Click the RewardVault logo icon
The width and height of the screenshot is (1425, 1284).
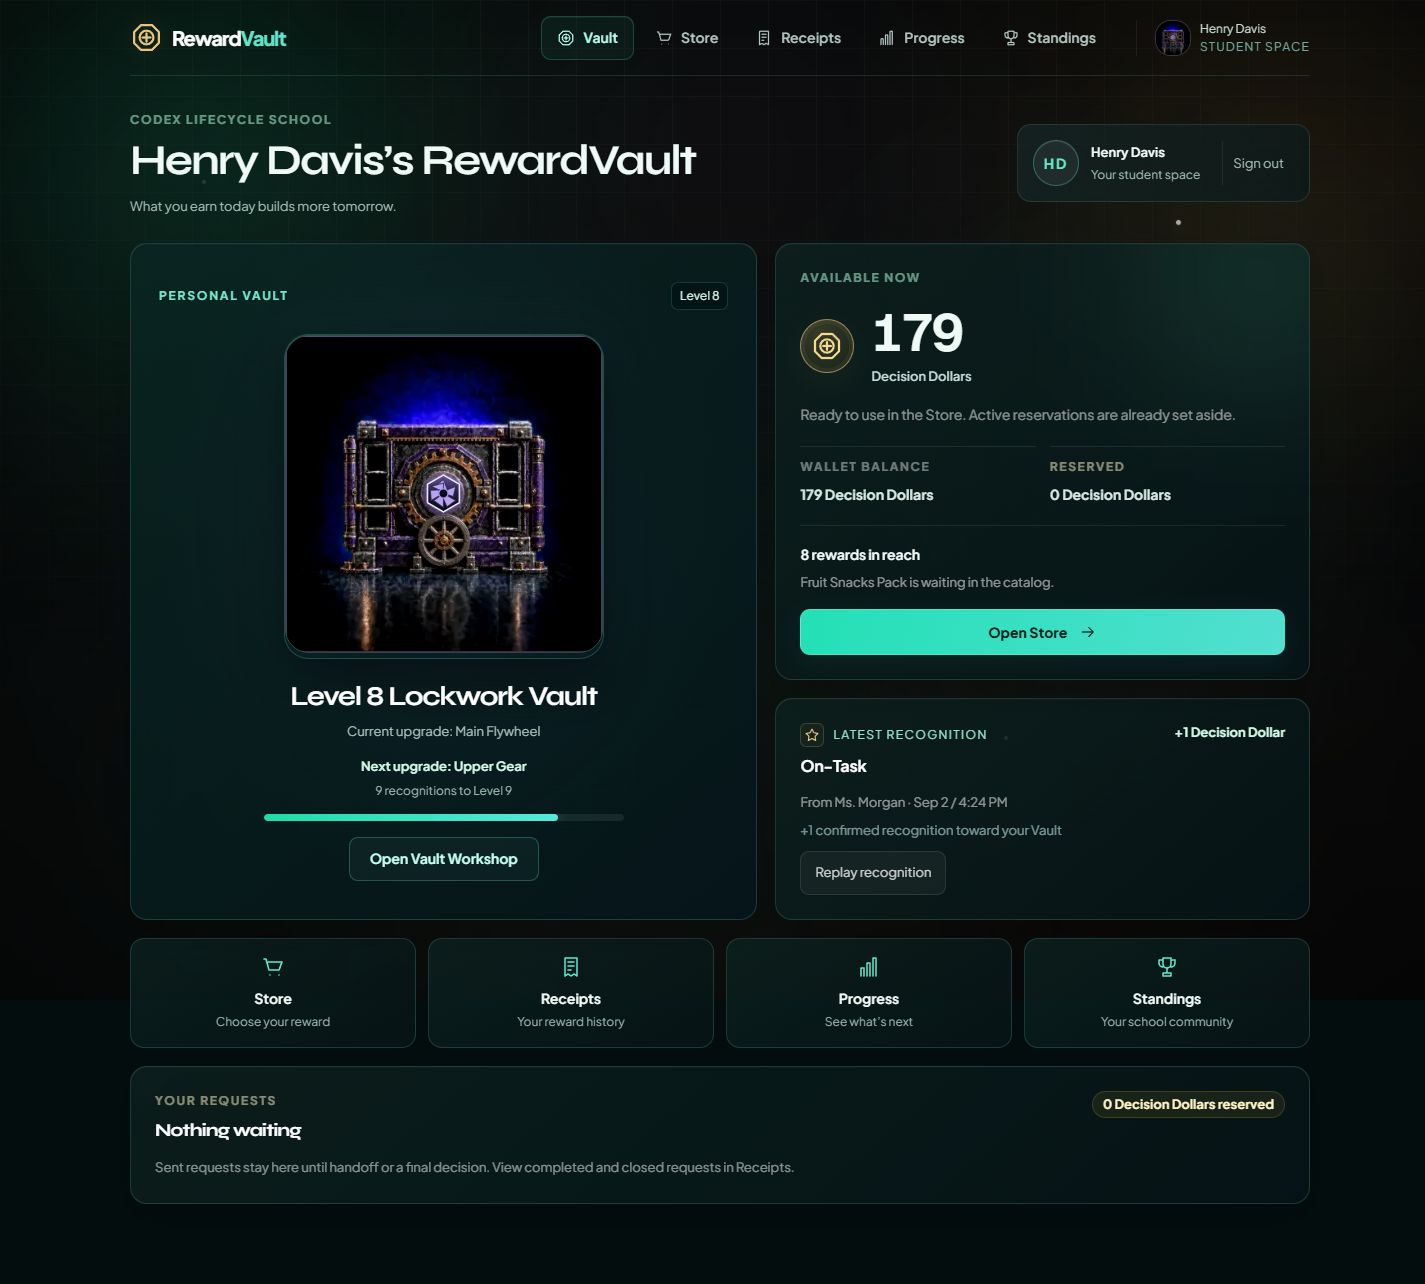coord(147,38)
